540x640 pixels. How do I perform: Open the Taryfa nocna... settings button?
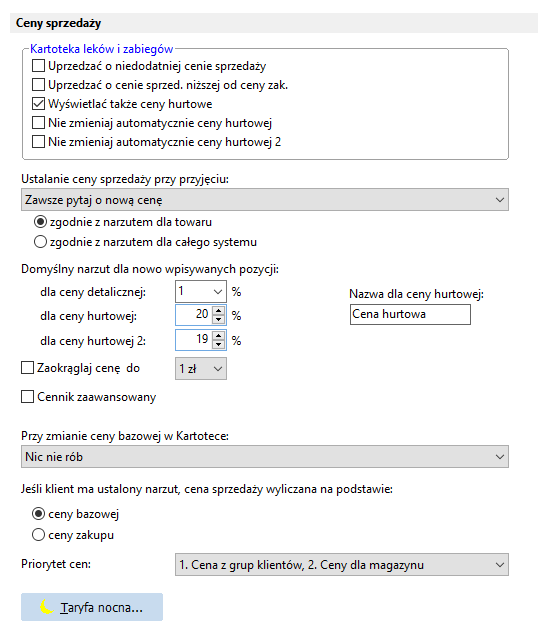coord(92,607)
